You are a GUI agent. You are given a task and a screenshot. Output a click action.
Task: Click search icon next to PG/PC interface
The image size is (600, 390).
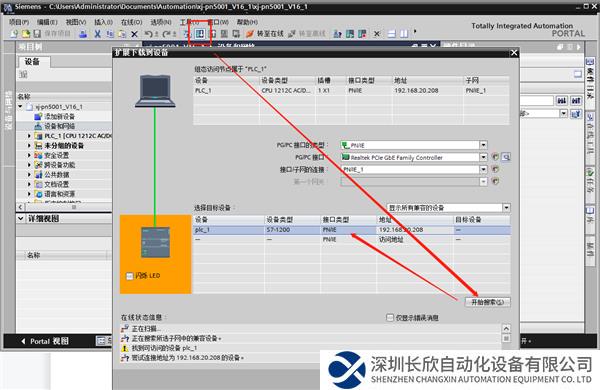tap(505, 157)
